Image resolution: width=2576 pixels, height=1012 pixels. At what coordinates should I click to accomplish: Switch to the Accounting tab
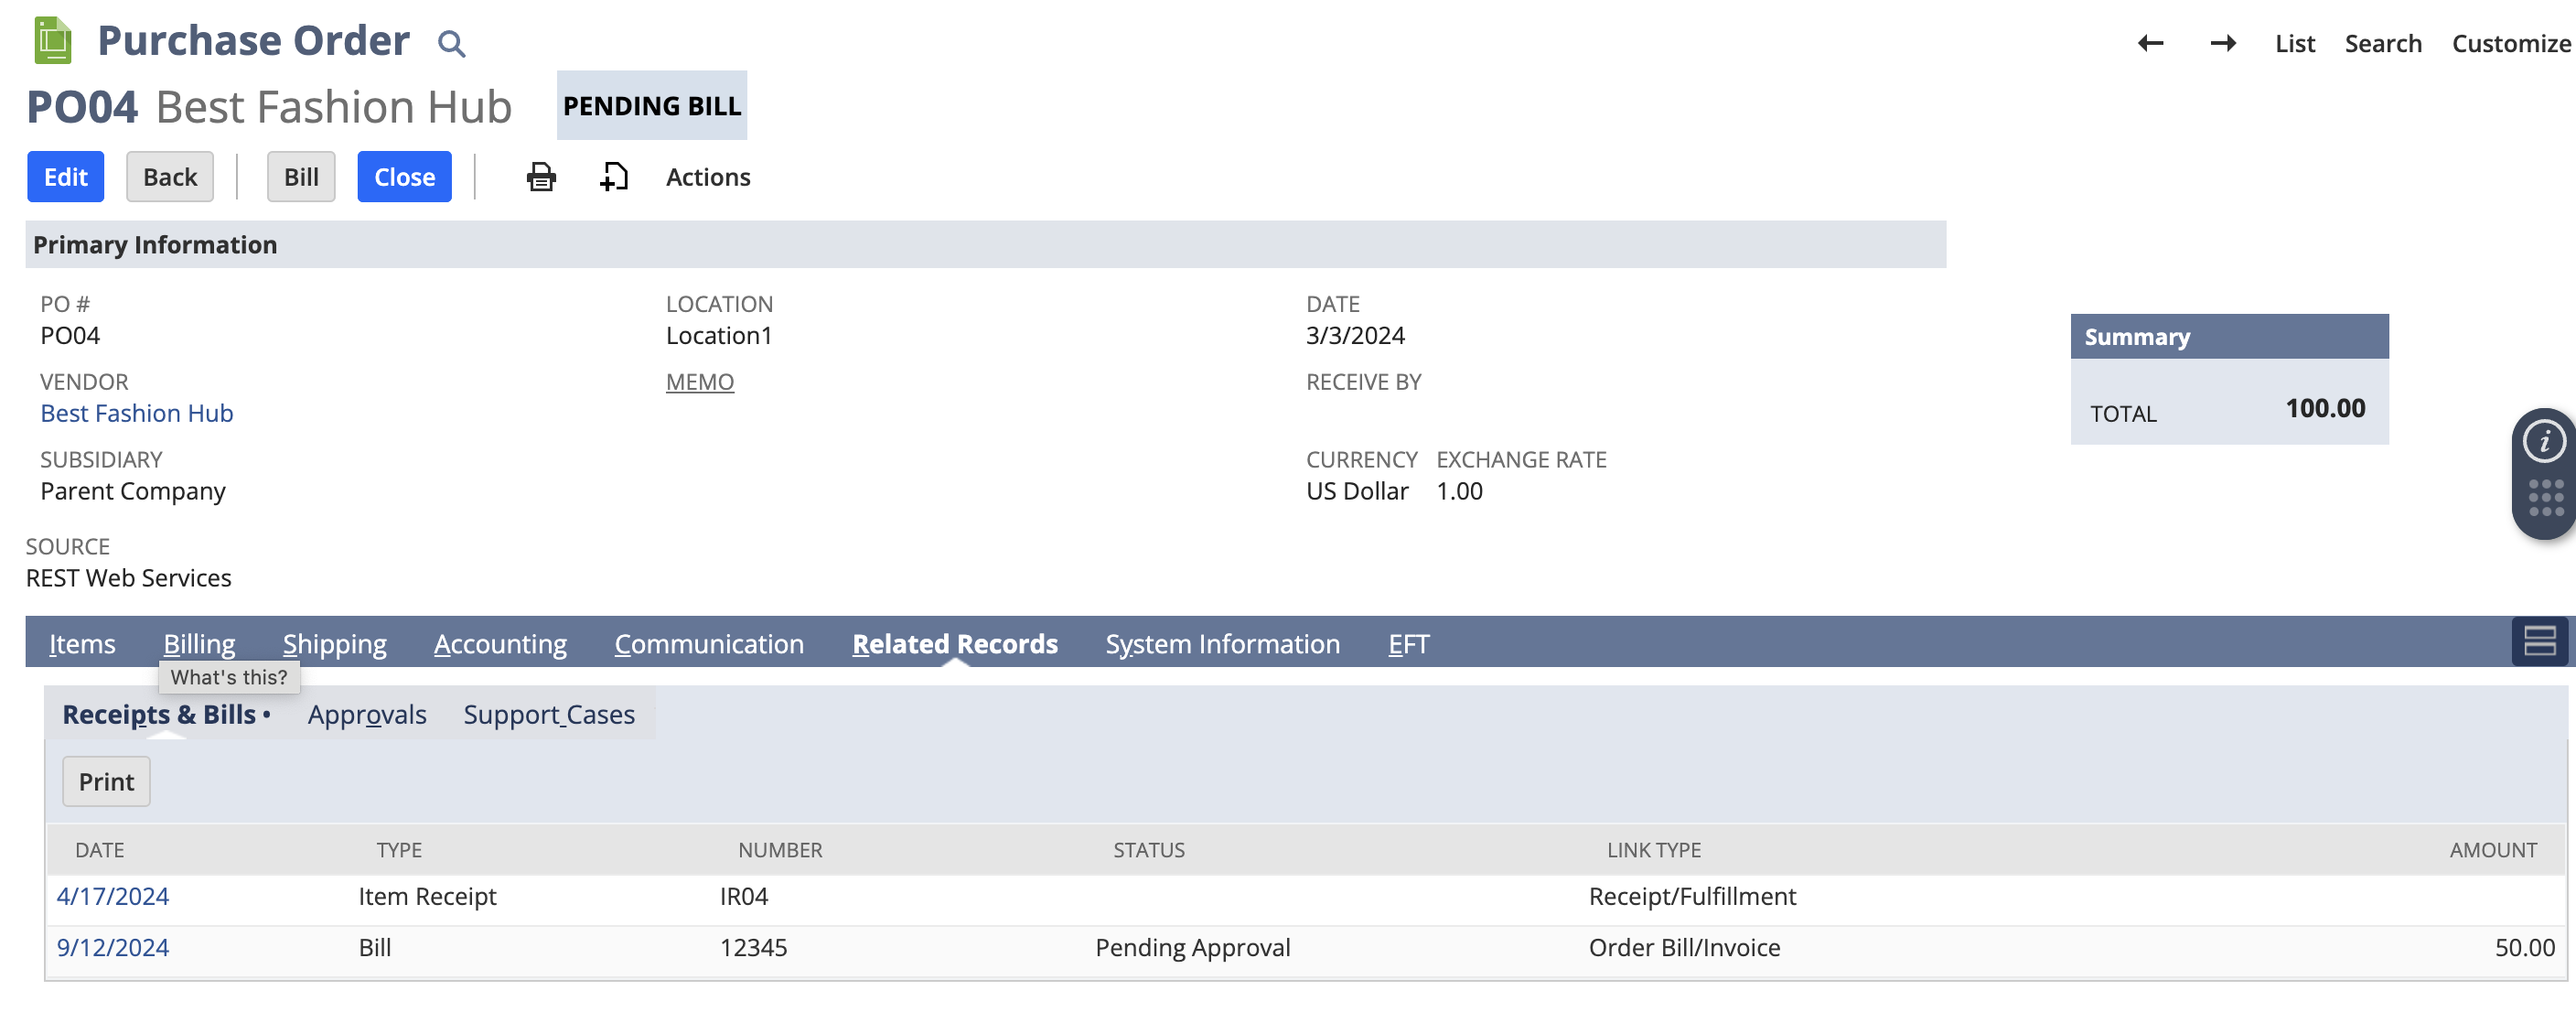click(500, 643)
